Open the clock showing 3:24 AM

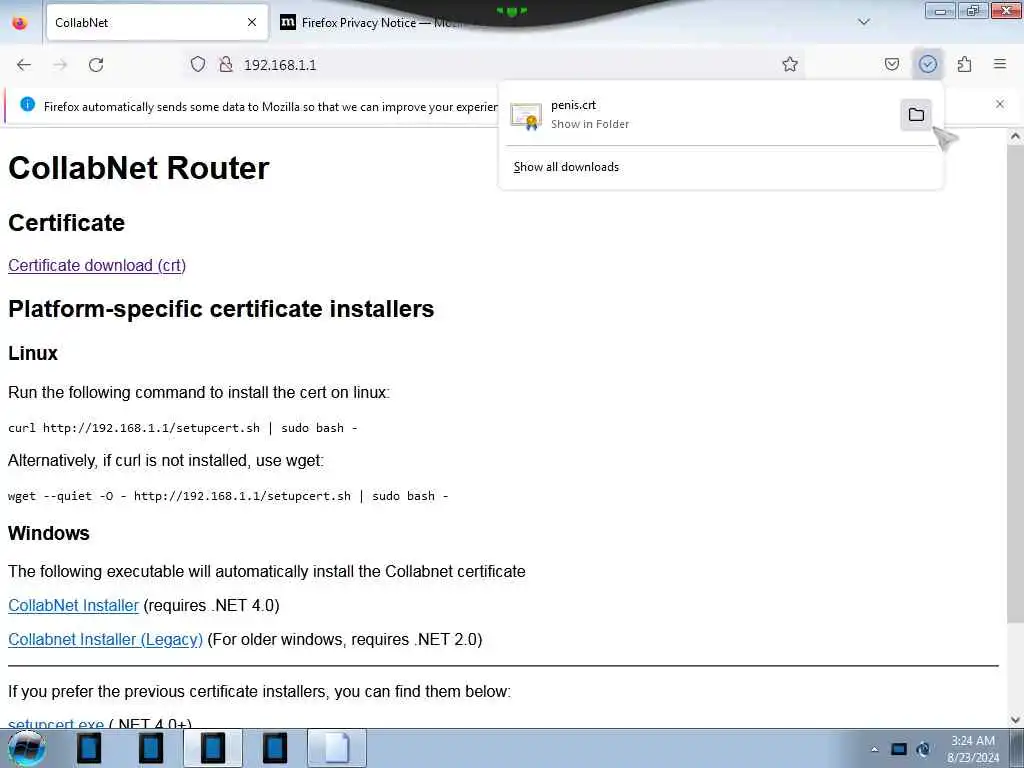972,749
